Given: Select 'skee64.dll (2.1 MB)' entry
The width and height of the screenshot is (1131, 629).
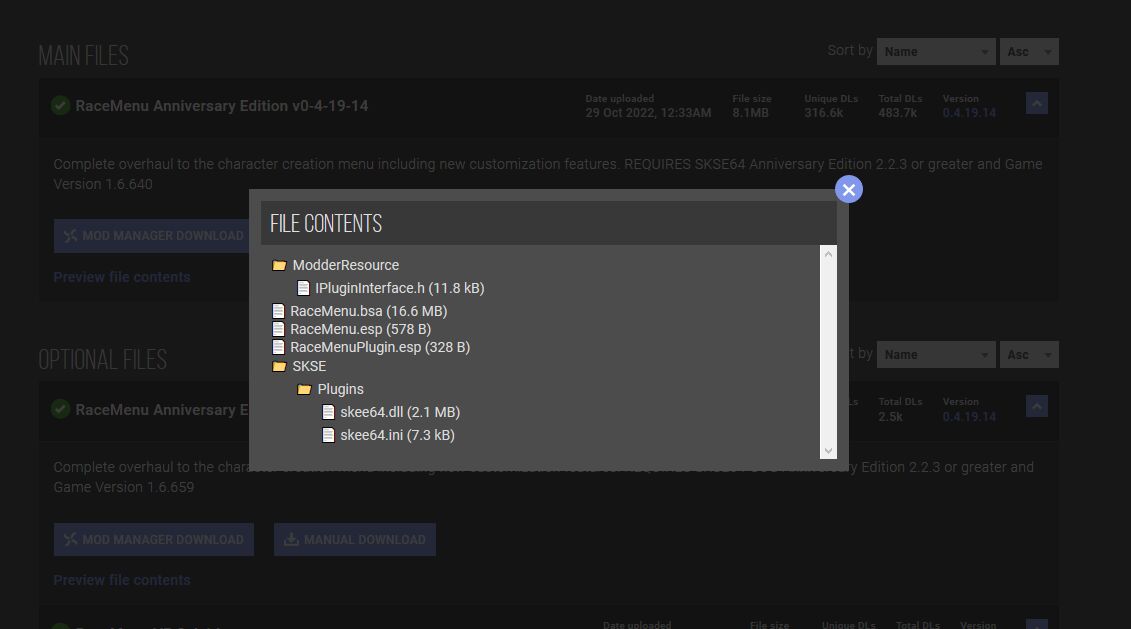Looking at the screenshot, I should pyautogui.click(x=400, y=412).
